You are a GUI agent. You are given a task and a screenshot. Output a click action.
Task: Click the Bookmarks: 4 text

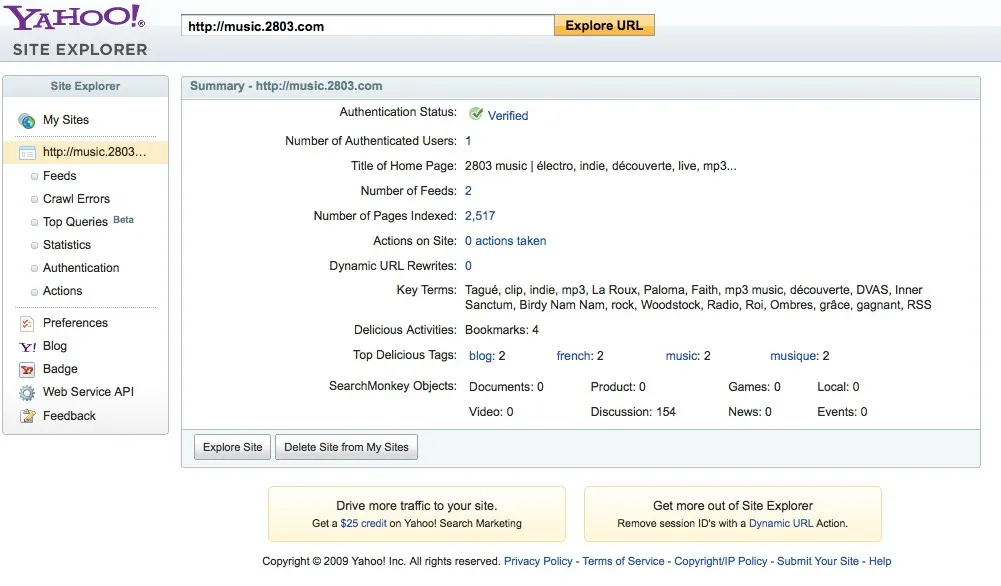[x=502, y=329]
